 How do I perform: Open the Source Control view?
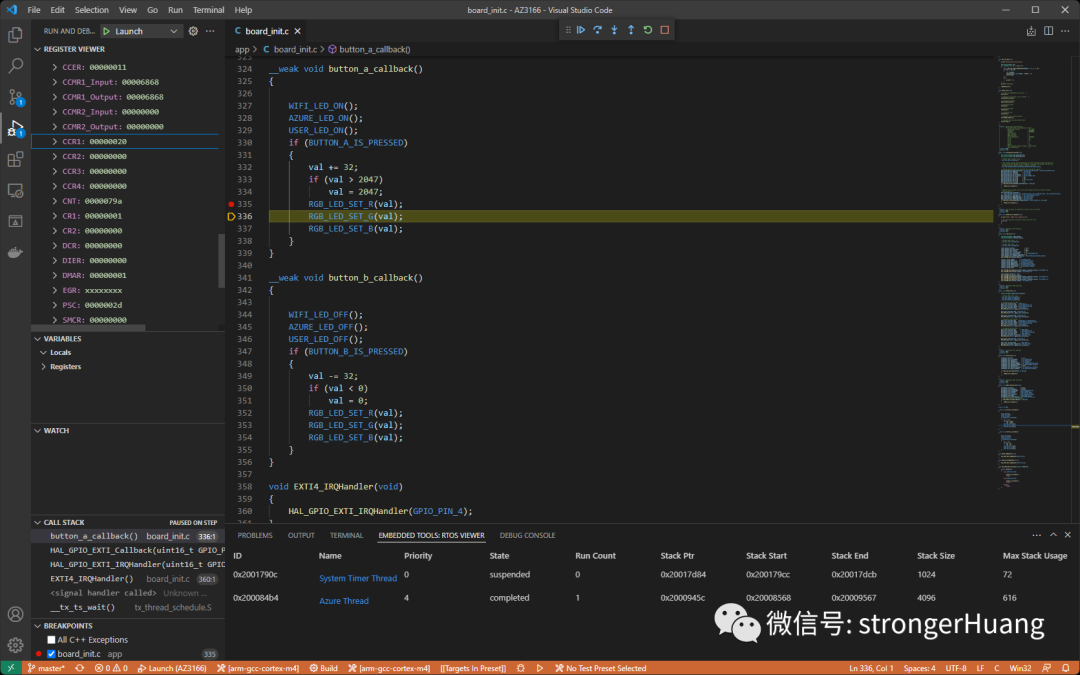pos(15,97)
